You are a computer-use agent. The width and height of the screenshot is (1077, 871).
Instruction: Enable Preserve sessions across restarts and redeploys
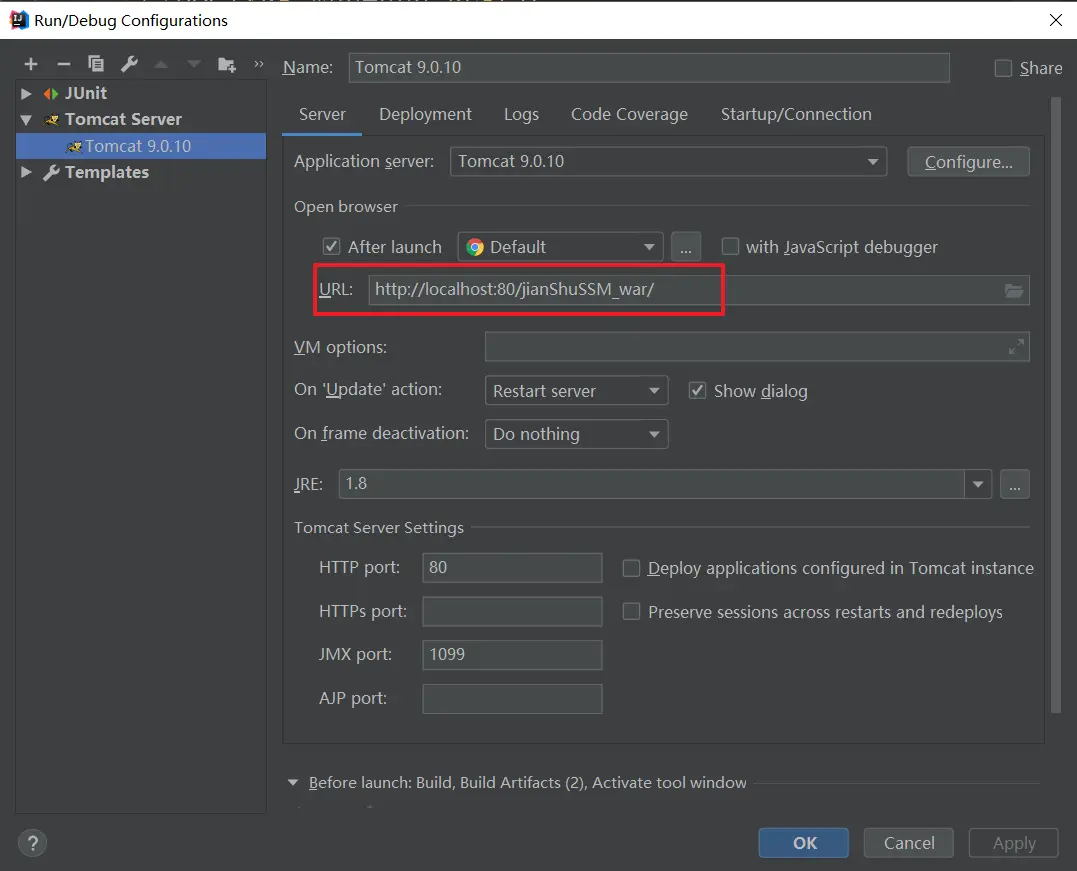[631, 611]
